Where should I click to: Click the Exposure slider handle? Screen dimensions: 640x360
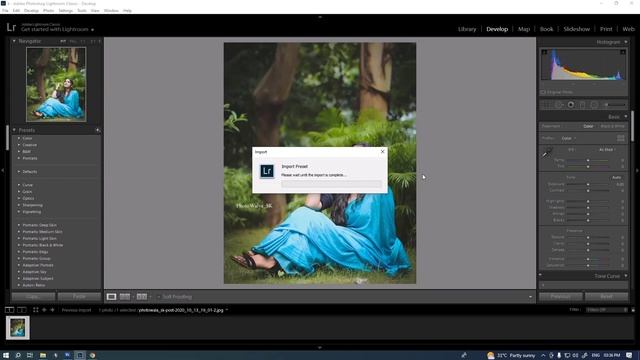588,184
